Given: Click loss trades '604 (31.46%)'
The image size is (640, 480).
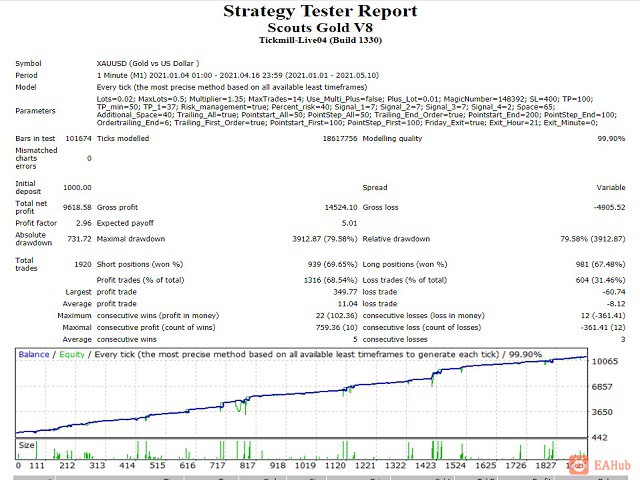Looking at the screenshot, I should (x=600, y=280).
